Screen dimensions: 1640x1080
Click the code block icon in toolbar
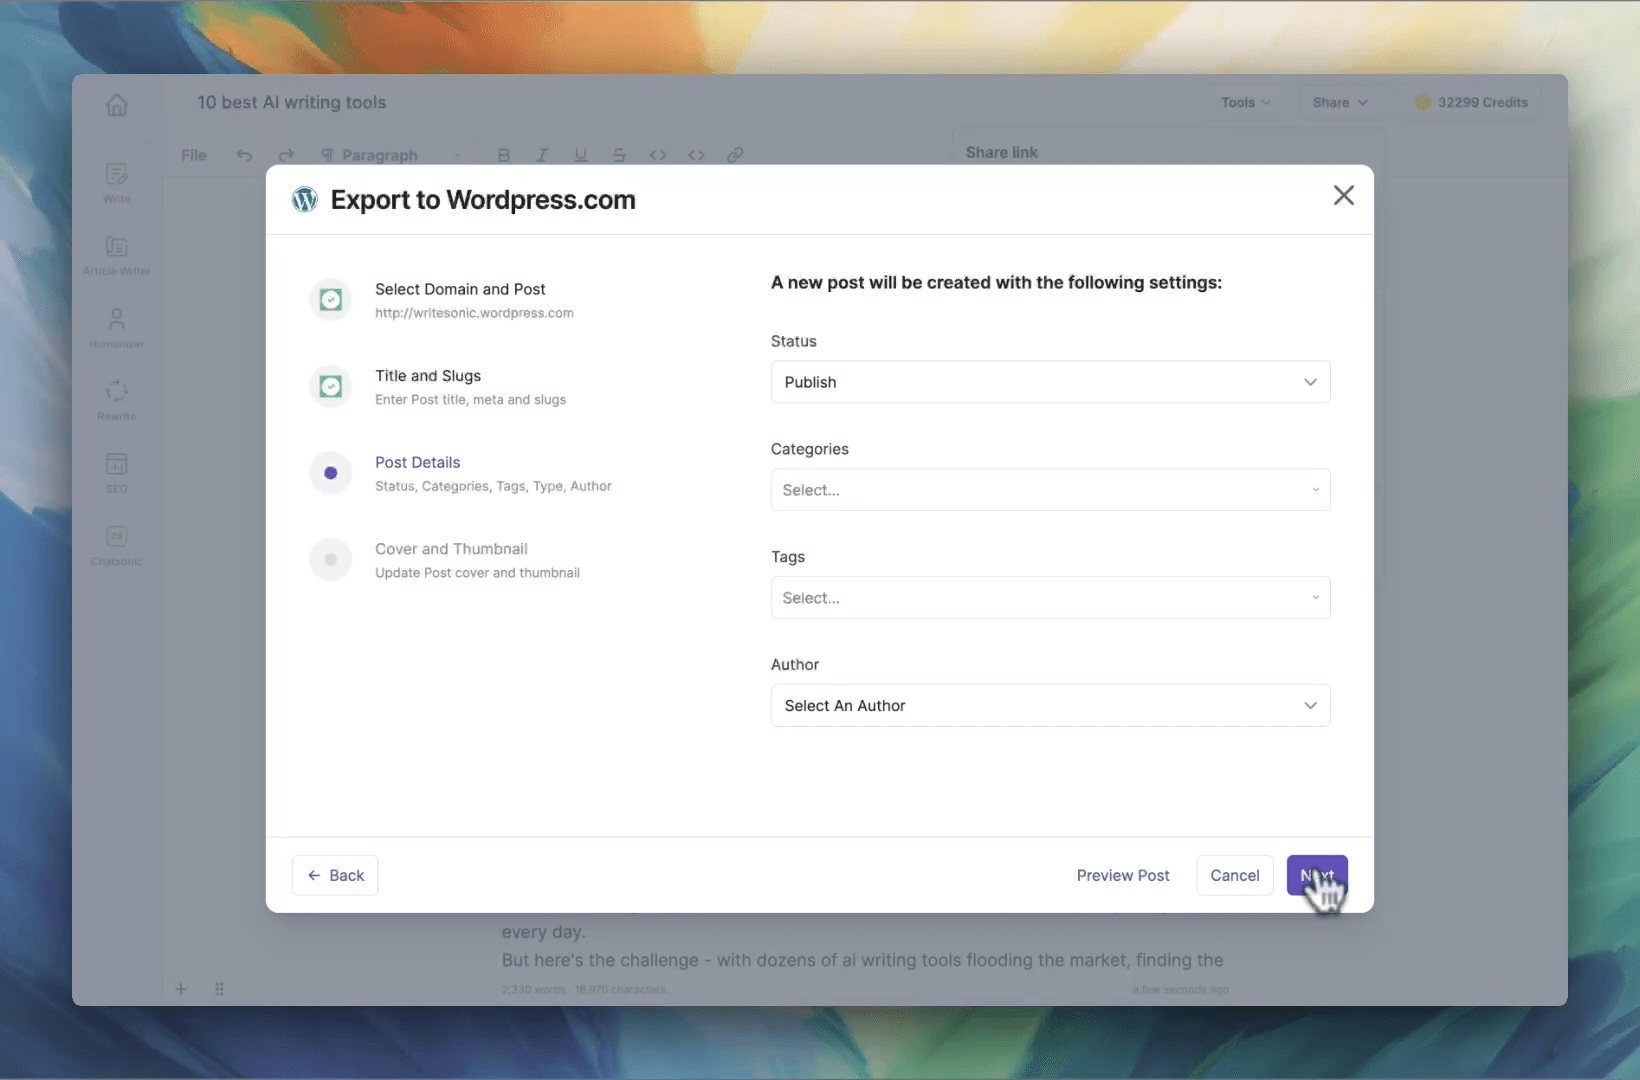696,155
